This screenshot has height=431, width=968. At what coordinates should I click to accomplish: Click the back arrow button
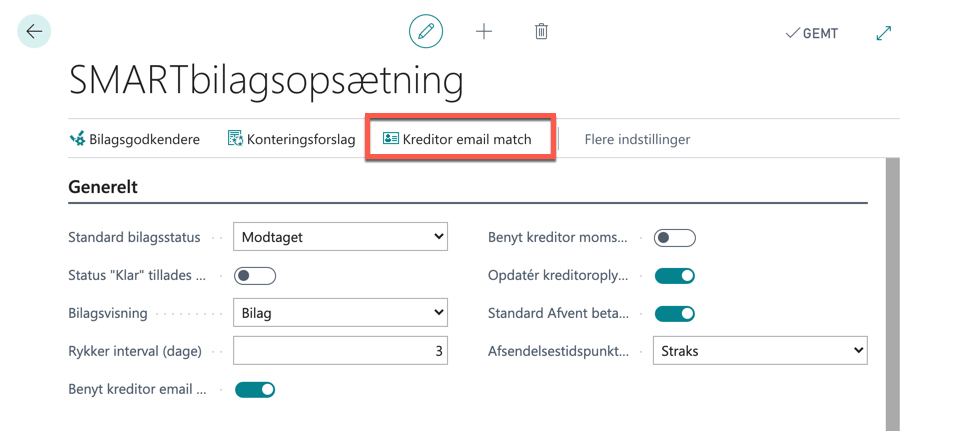[x=34, y=31]
